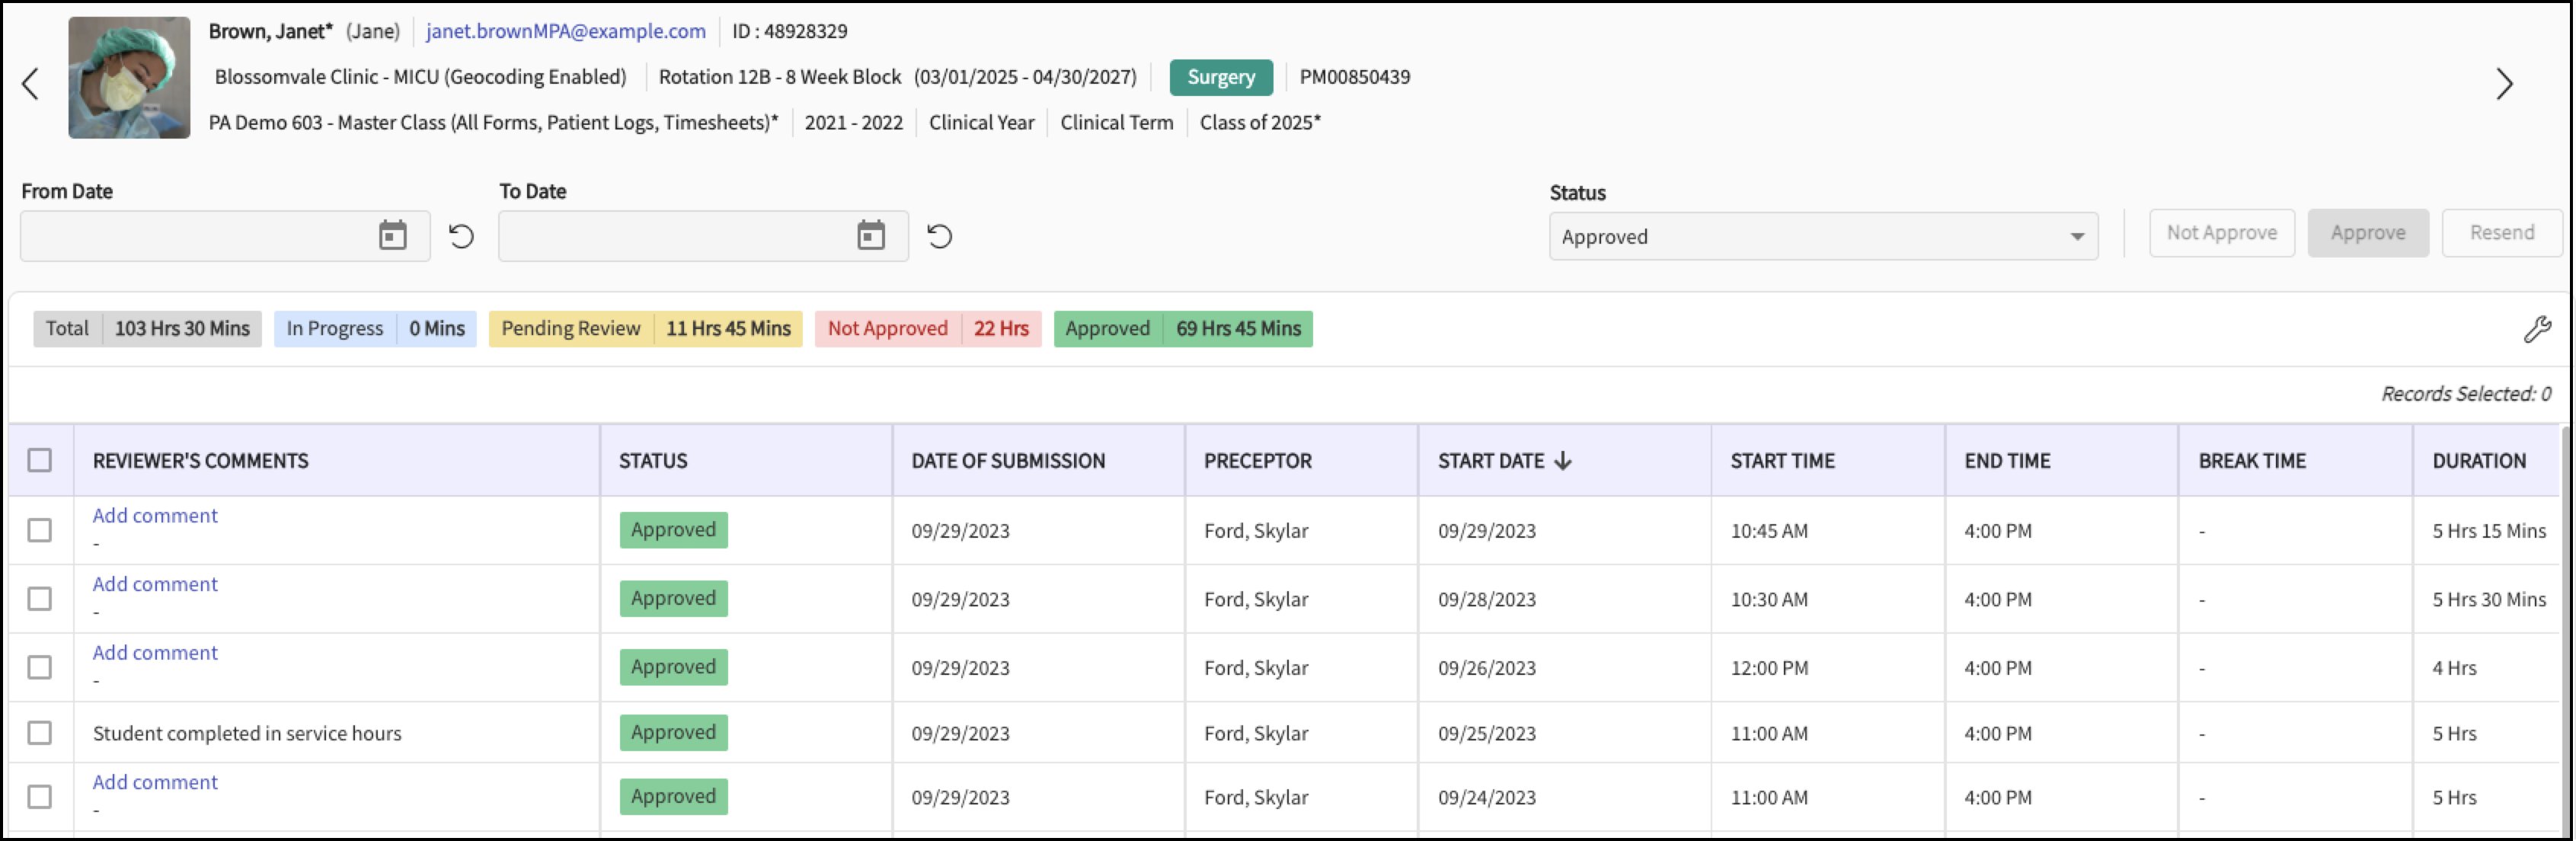Select the row with 09/25/2023 start date
The height and width of the screenshot is (841, 2576).
(x=40, y=733)
